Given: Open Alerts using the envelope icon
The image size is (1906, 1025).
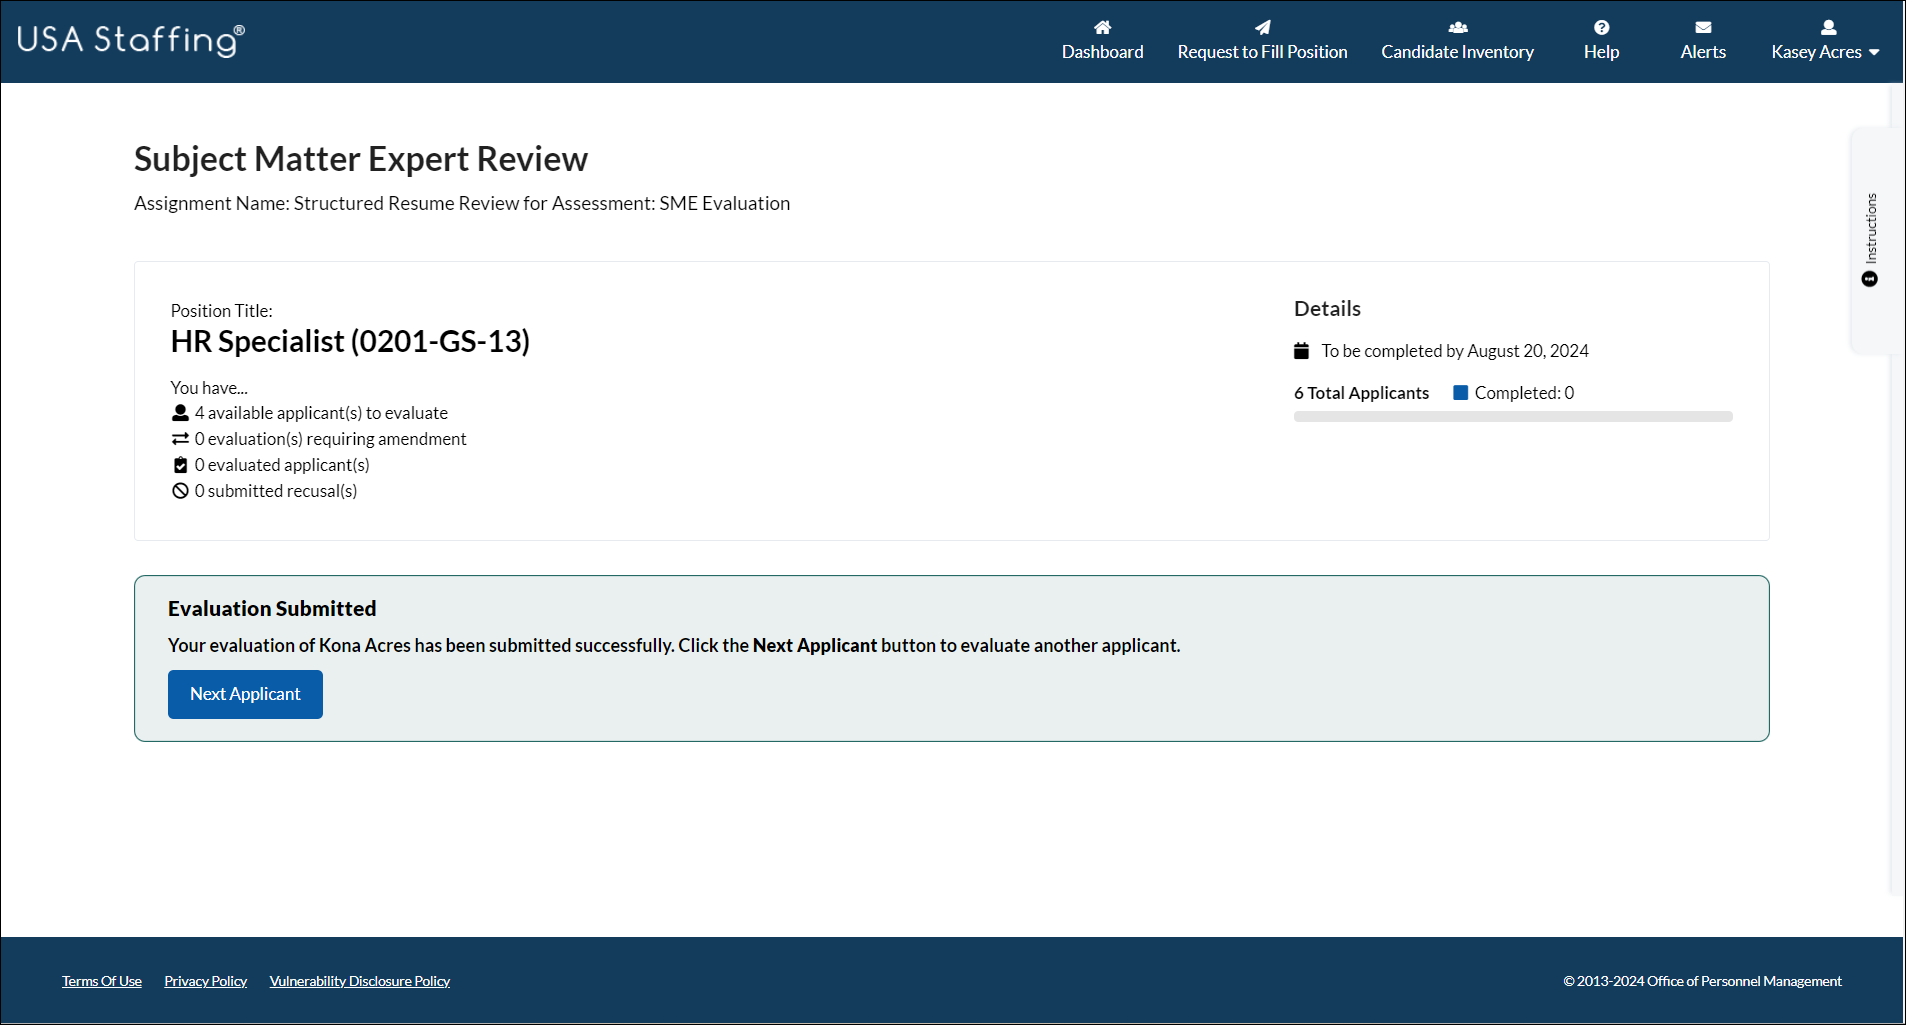Looking at the screenshot, I should point(1702,27).
